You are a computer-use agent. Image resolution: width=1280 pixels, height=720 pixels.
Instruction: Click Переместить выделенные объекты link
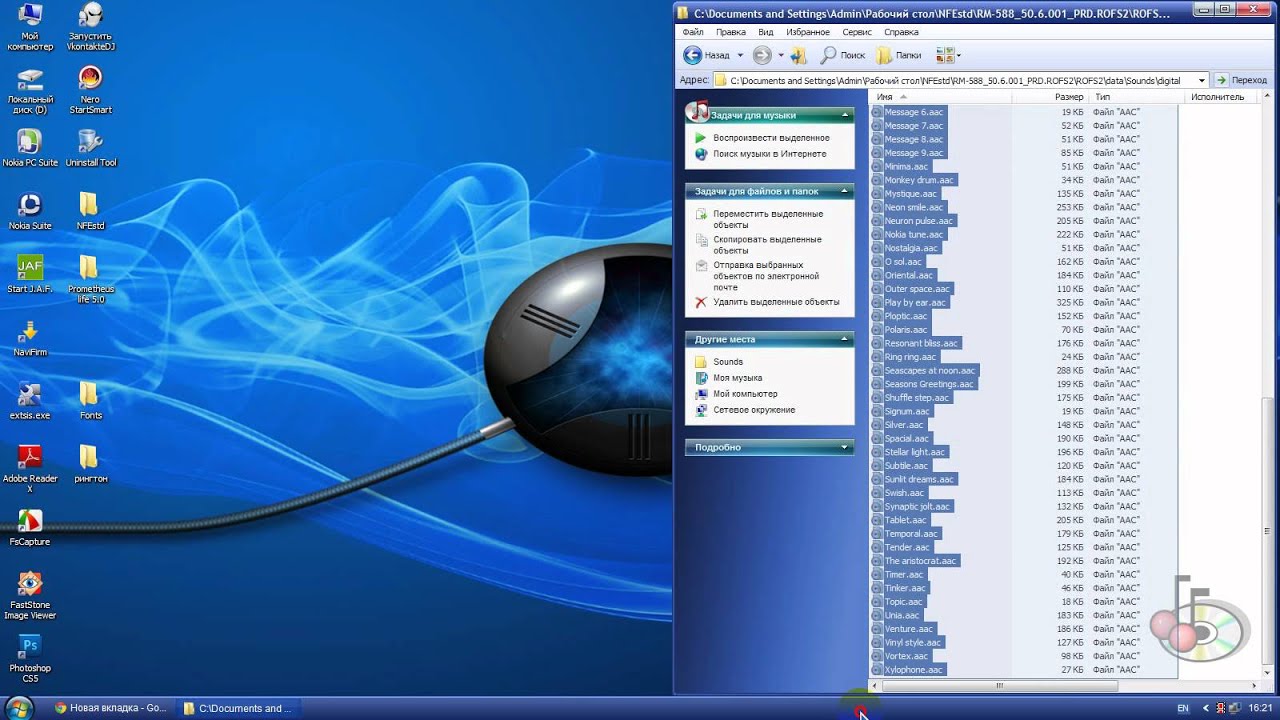(x=768, y=219)
